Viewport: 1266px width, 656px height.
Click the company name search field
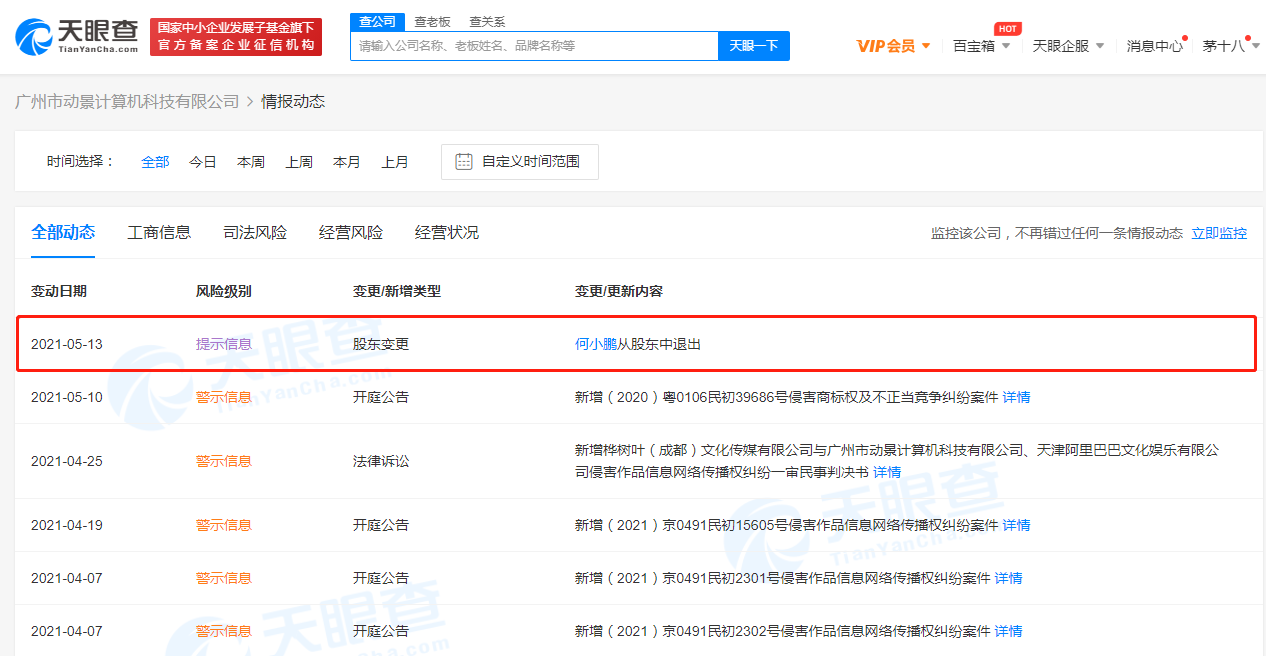535,46
